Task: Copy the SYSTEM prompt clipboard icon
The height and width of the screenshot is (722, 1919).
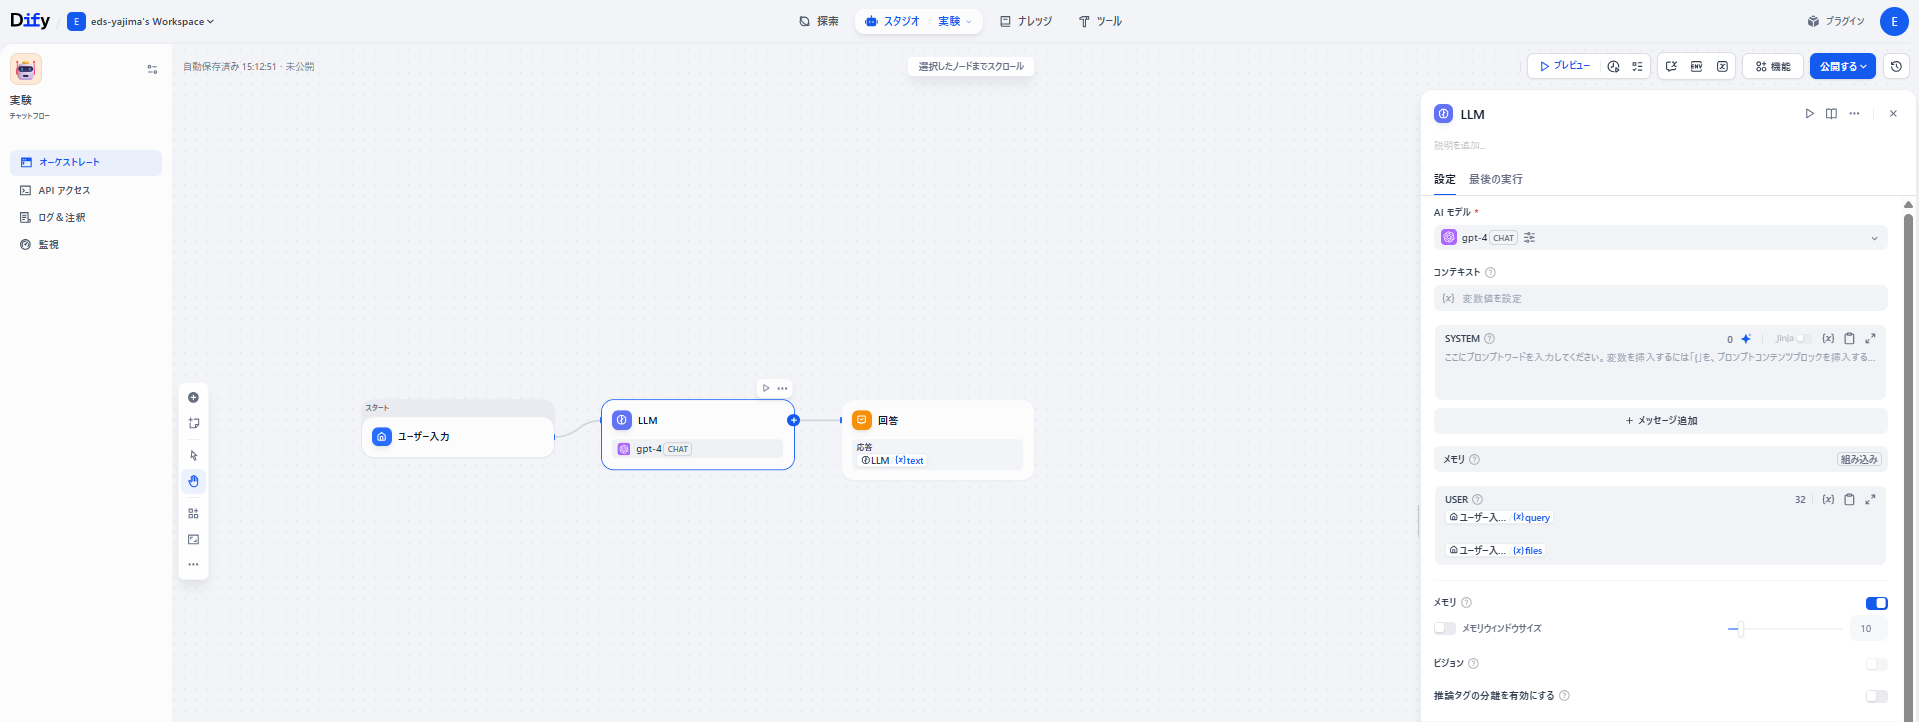Action: [x=1849, y=339]
